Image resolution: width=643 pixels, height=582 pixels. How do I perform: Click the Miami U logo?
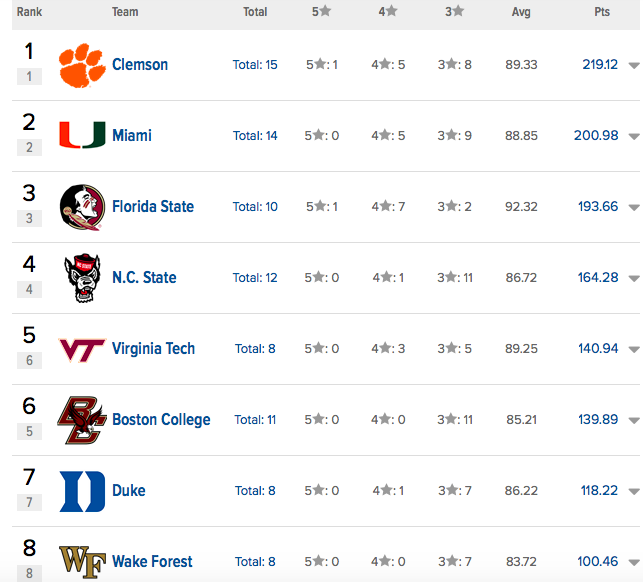[x=79, y=136]
